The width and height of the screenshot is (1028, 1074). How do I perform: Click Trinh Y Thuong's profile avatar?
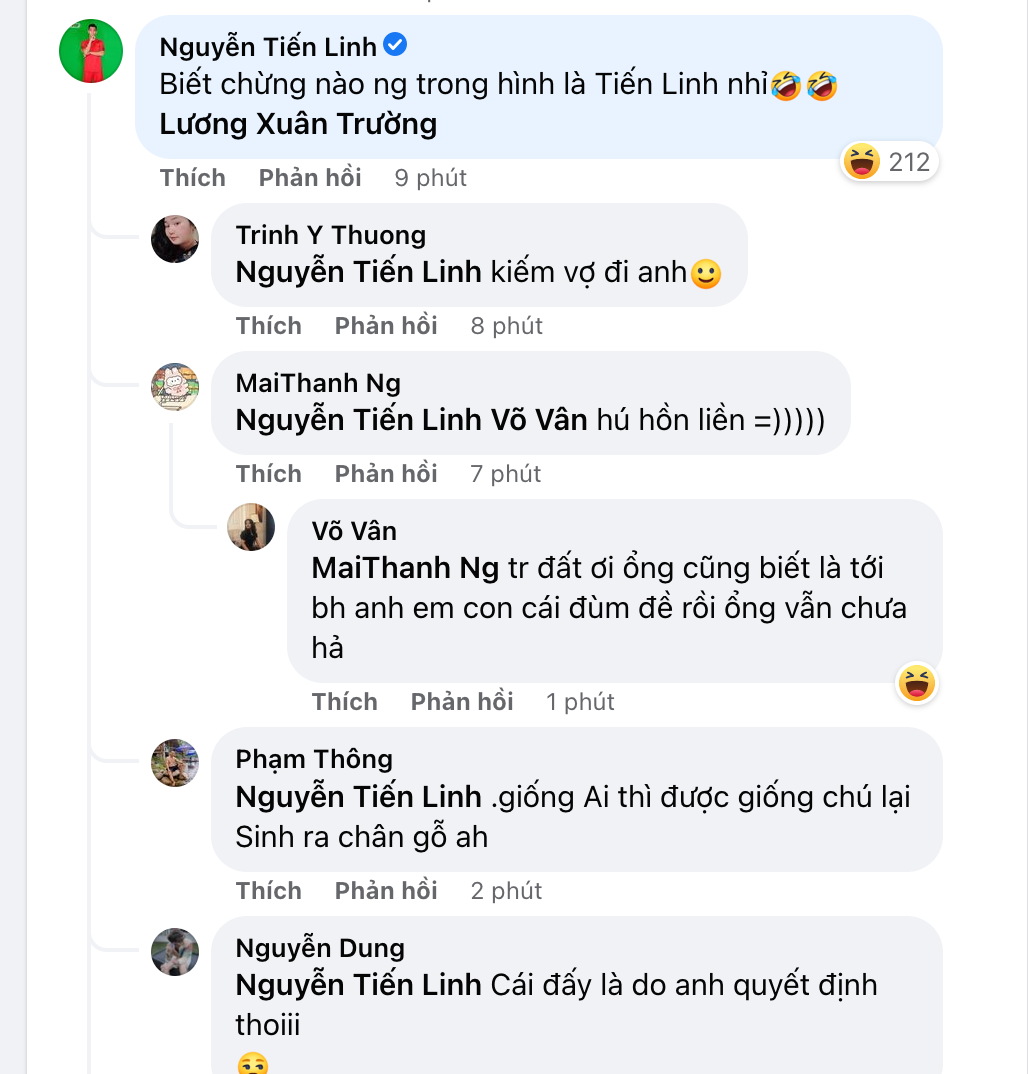click(175, 240)
